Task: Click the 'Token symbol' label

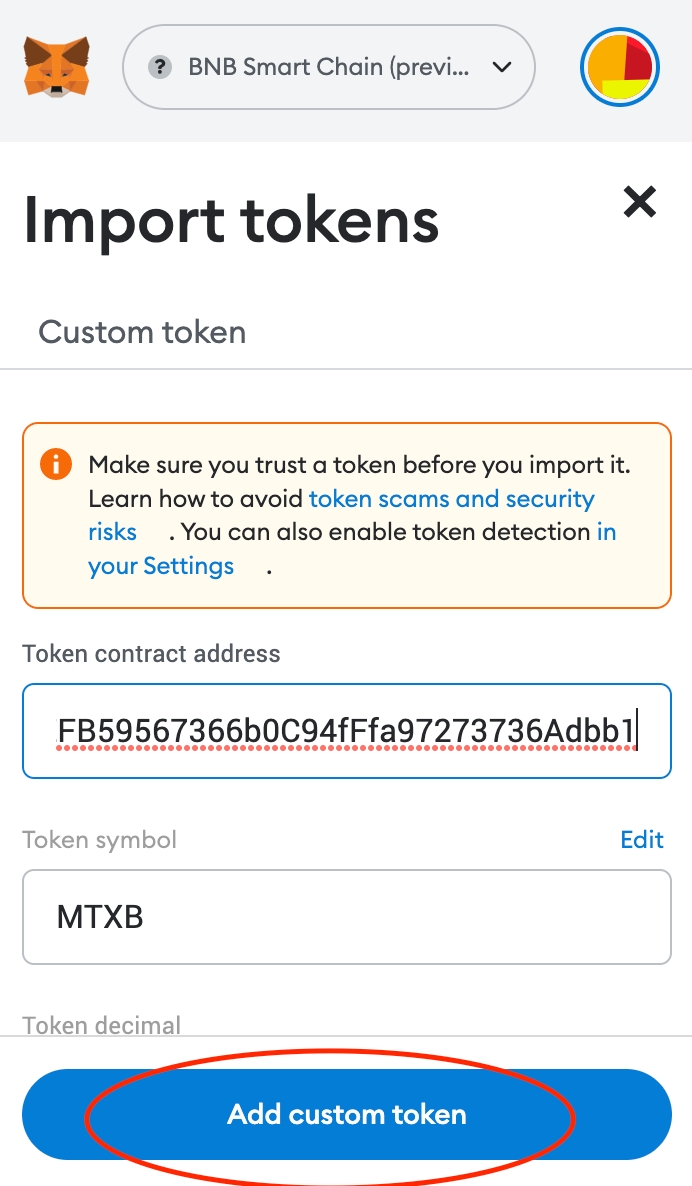Action: 99,839
